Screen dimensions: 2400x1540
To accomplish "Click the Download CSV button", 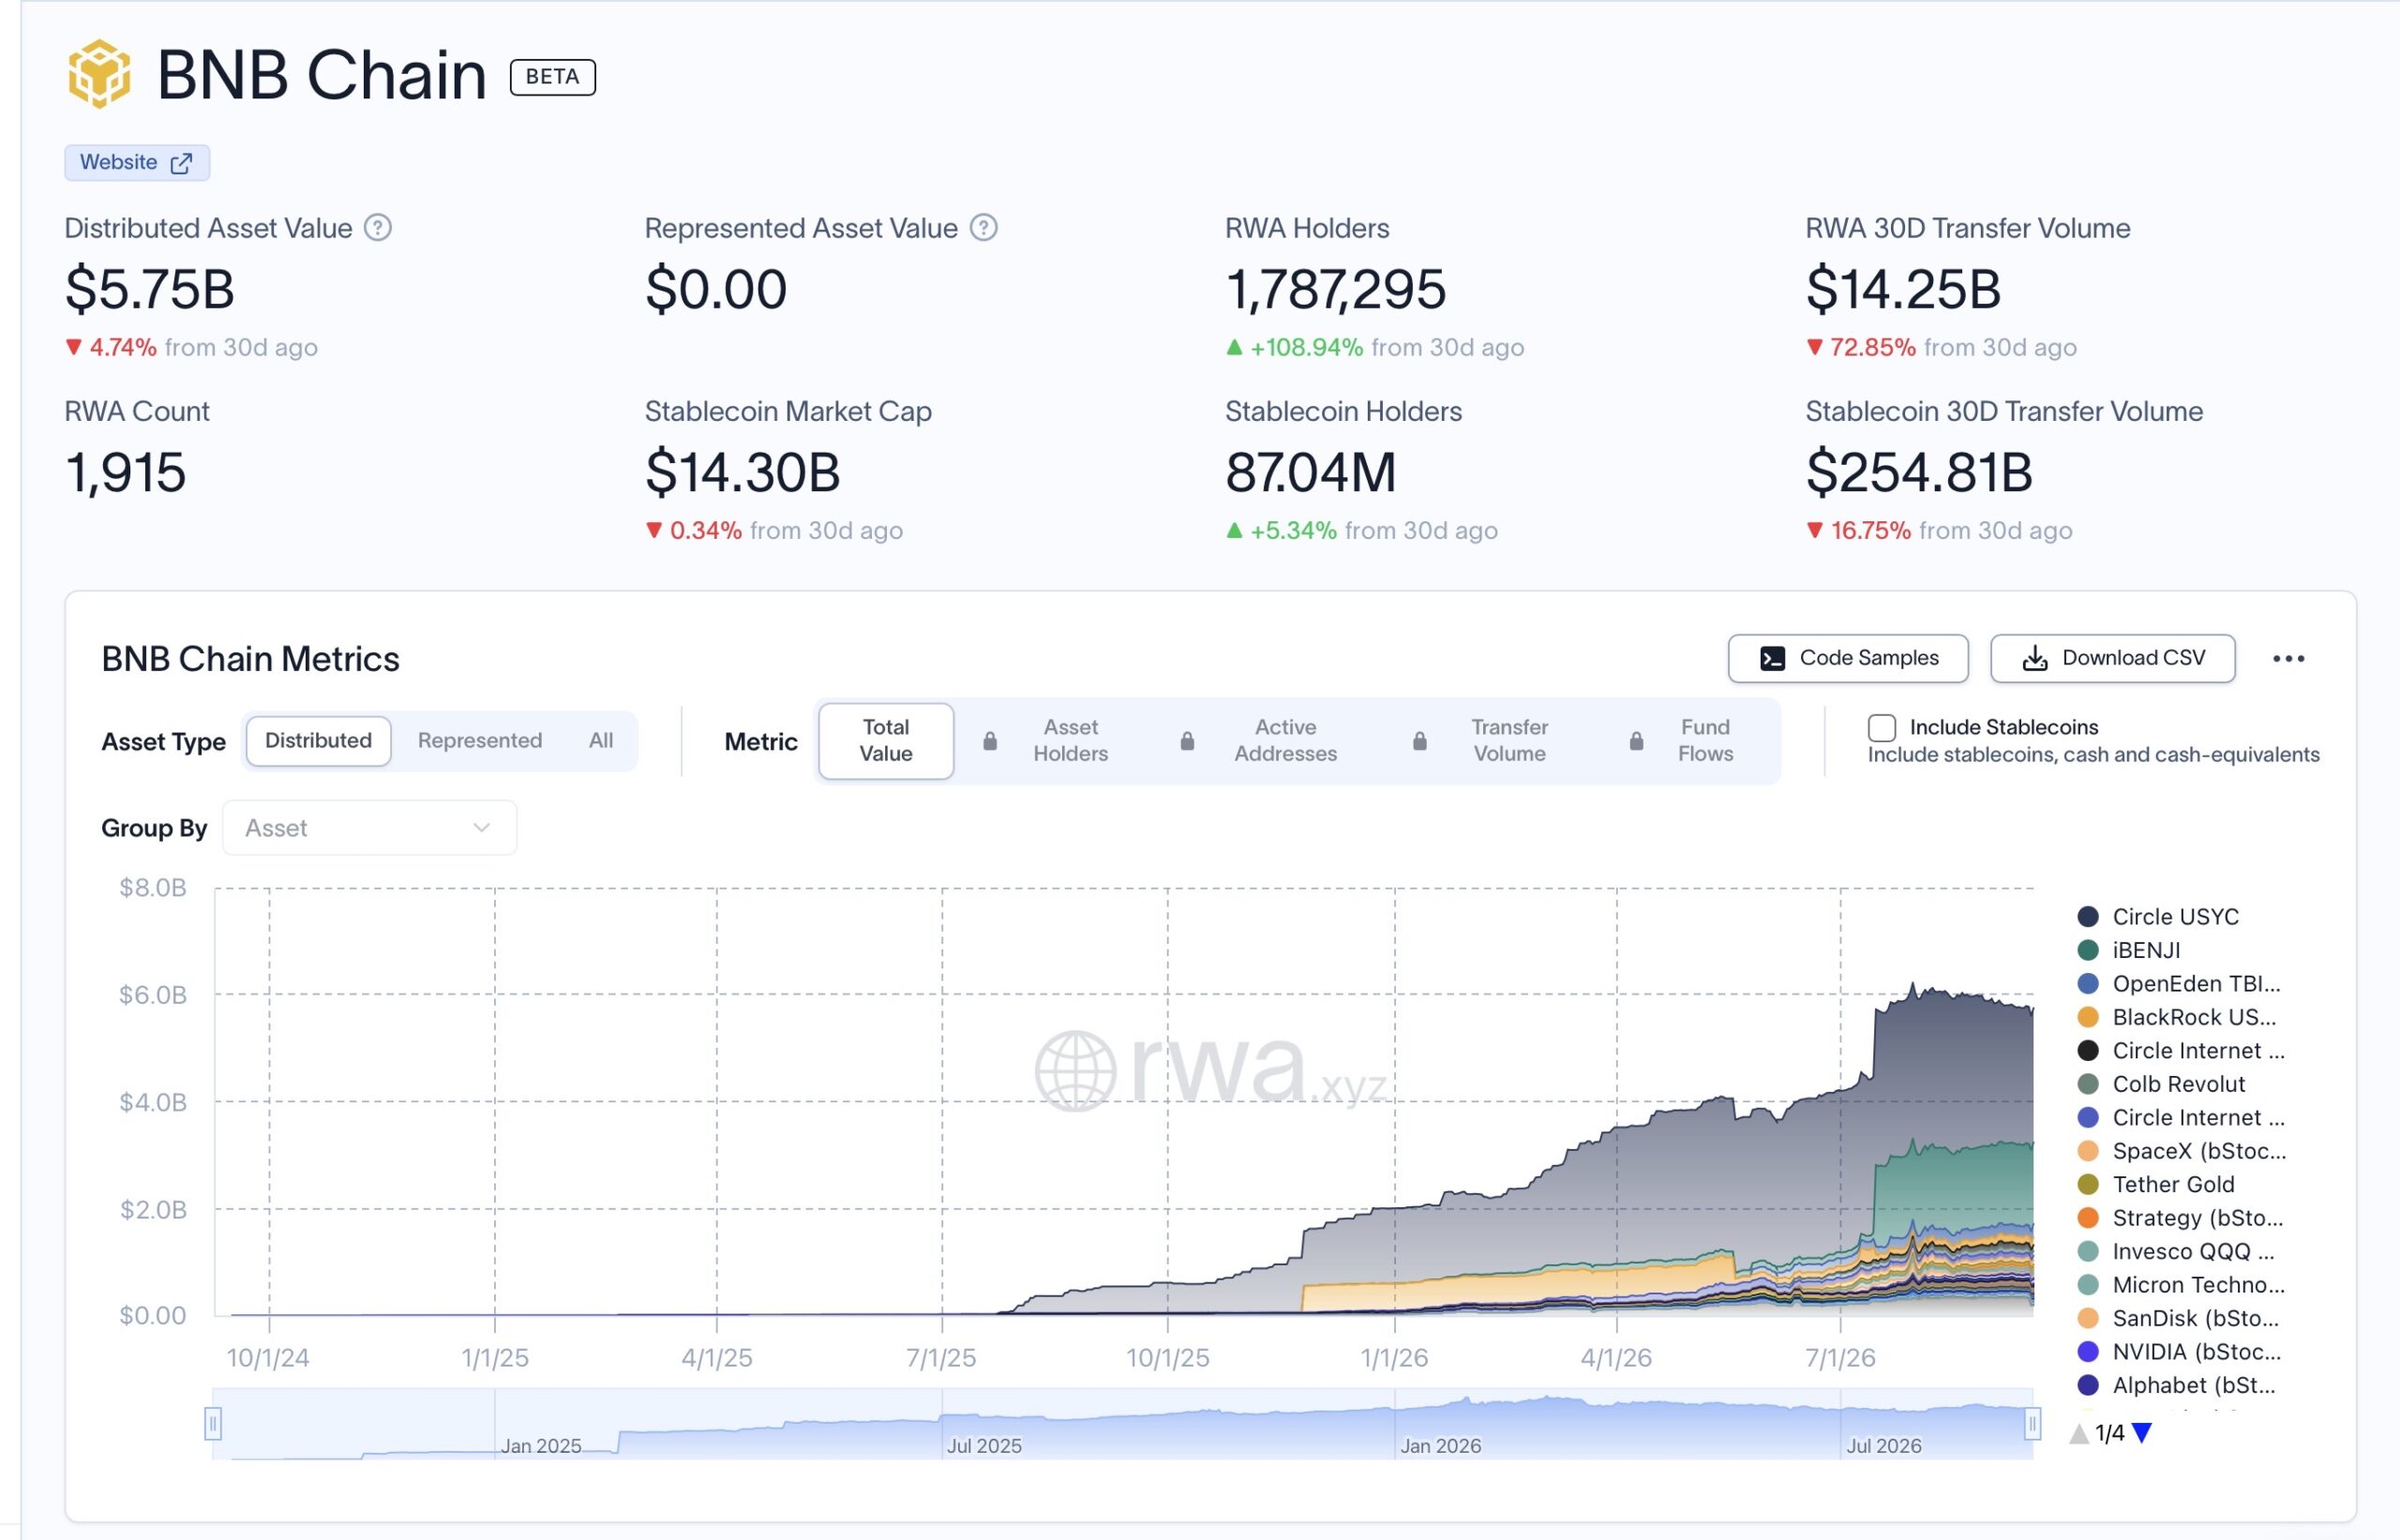I will pos(2112,659).
